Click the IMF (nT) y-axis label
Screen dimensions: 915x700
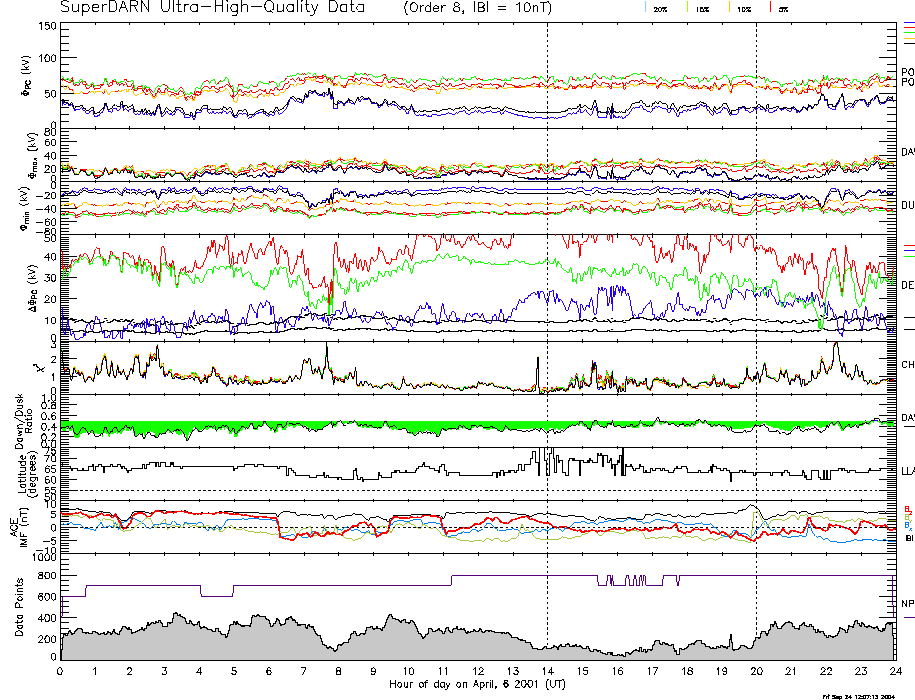(x=30, y=521)
